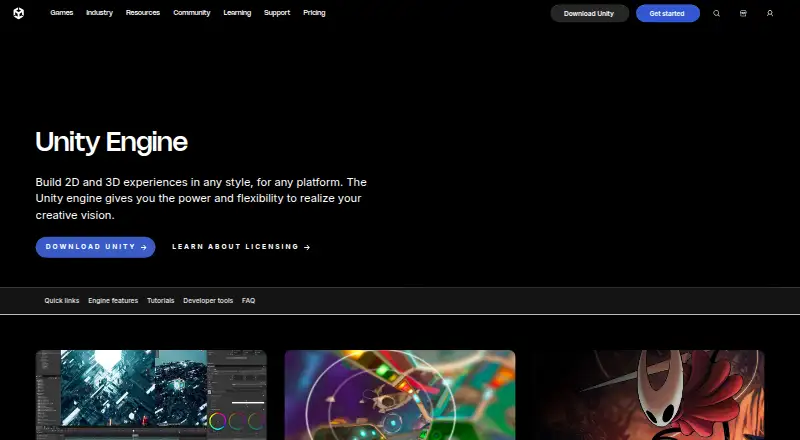This screenshot has width=800, height=440.
Task: Open the Support menu
Action: tap(277, 13)
